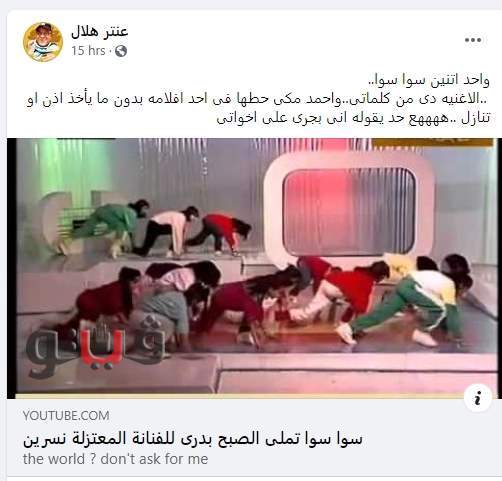The image size is (502, 481).
Task: Open the author name عنتر هلال
Action: [100, 31]
